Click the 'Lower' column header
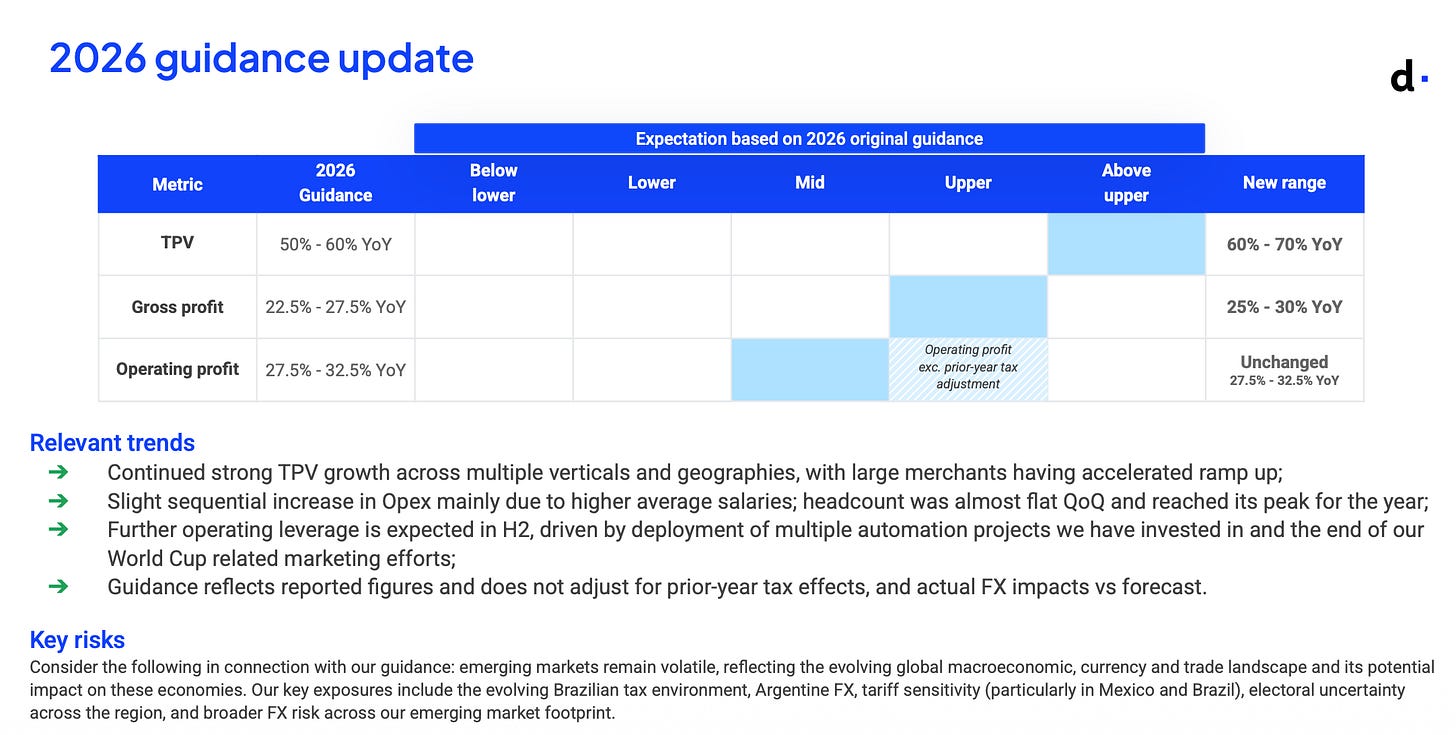 [652, 183]
